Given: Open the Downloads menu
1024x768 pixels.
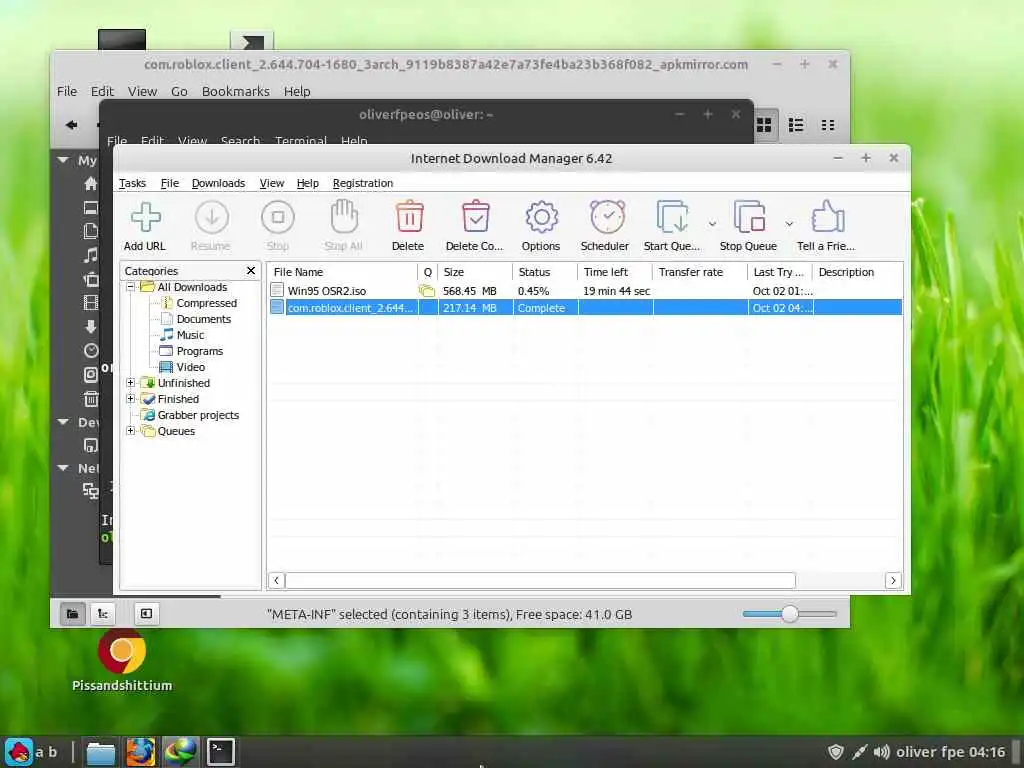Looking at the screenshot, I should coord(218,183).
